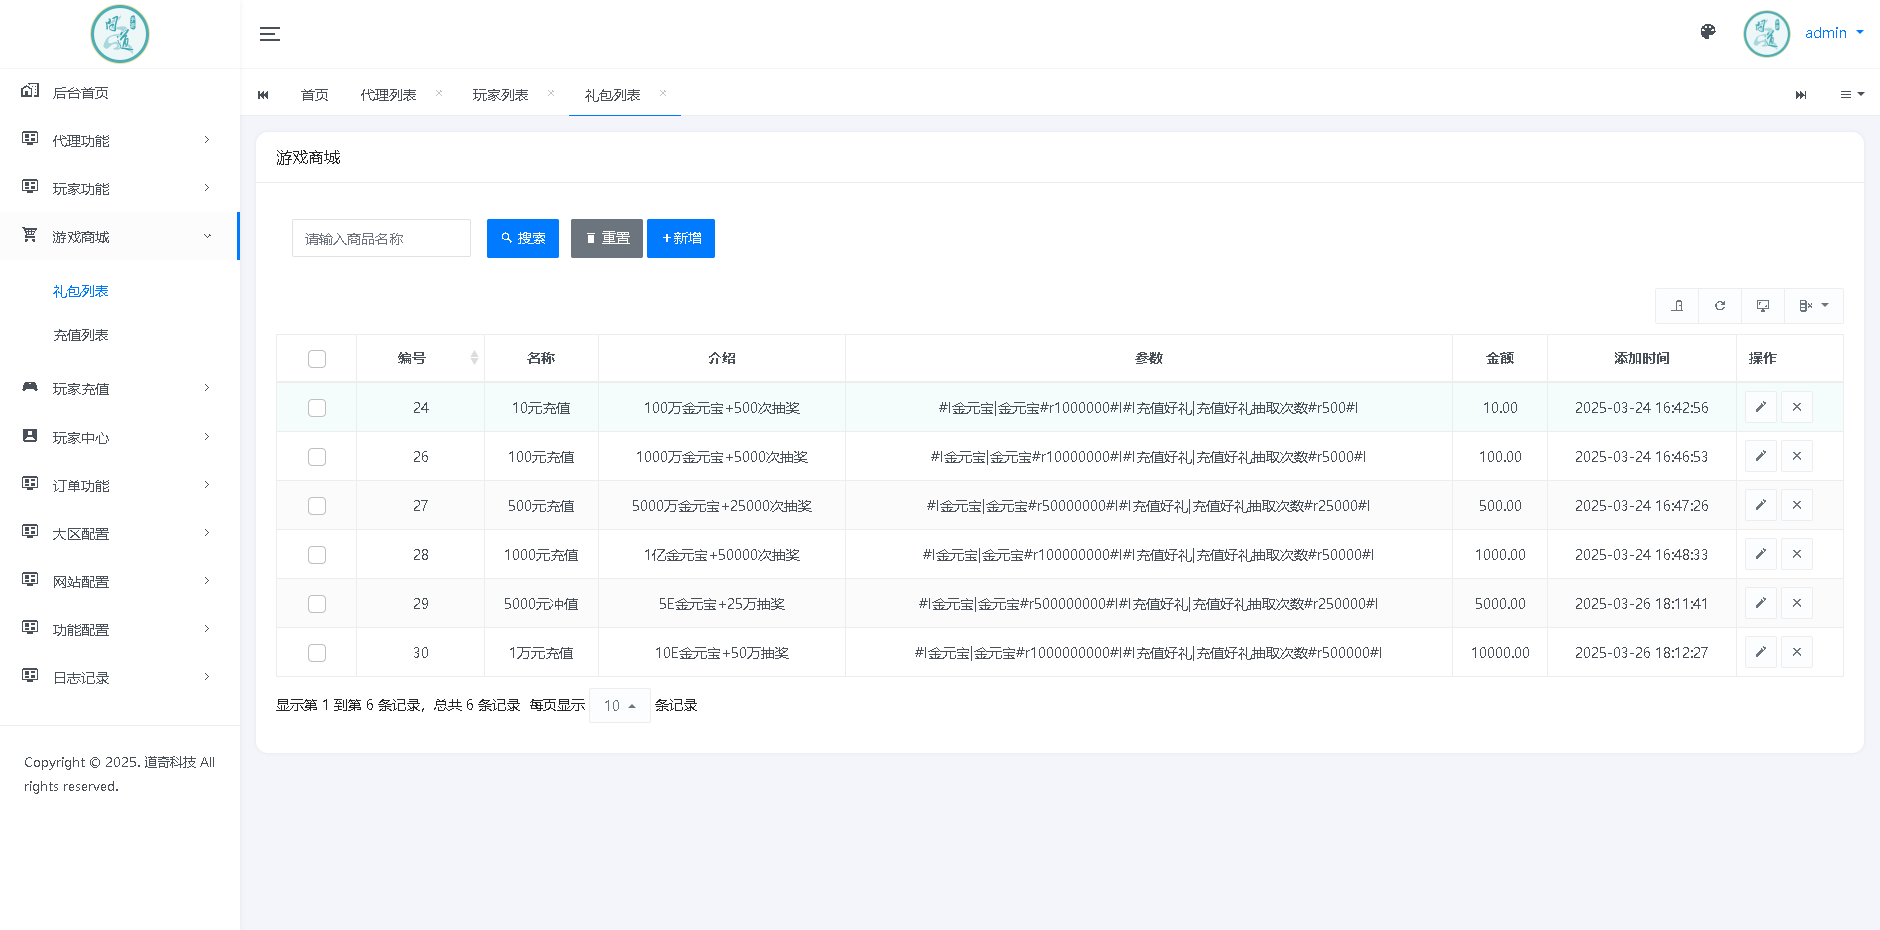This screenshot has width=1880, height=930.
Task: Delete the 1万元充值 row
Action: pyautogui.click(x=1797, y=652)
